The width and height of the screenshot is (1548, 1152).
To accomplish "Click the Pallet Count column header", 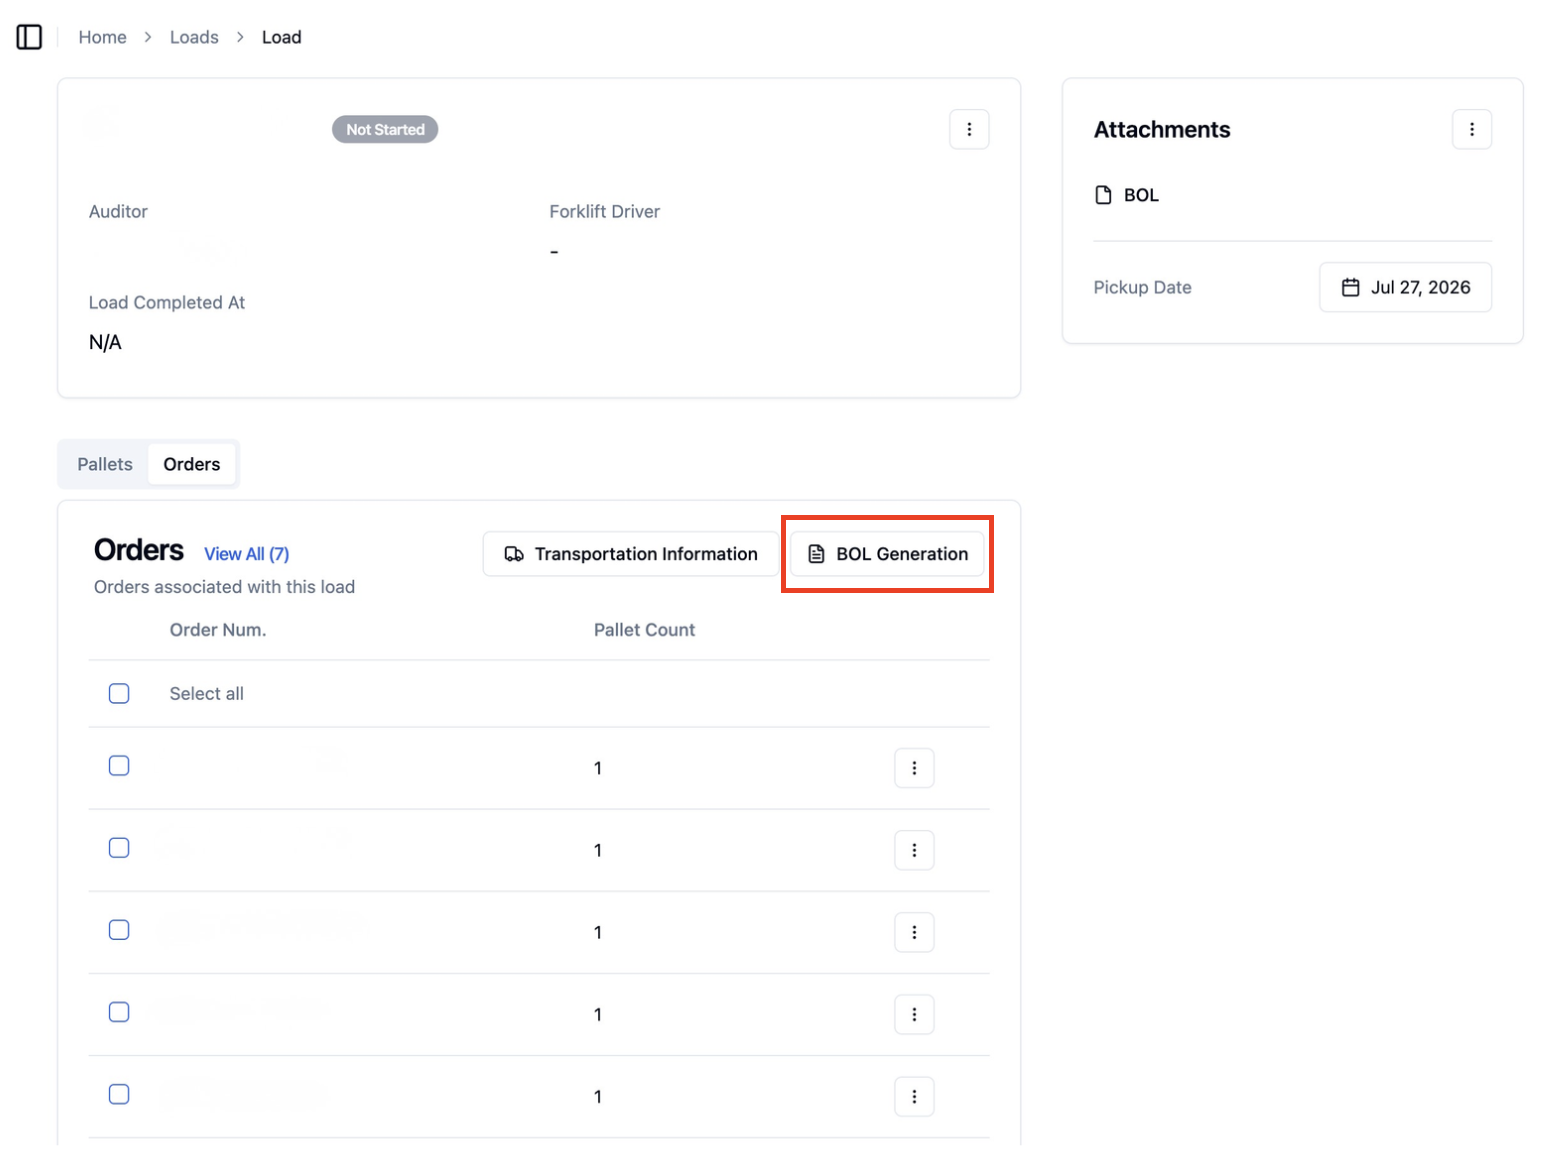I will (x=644, y=630).
